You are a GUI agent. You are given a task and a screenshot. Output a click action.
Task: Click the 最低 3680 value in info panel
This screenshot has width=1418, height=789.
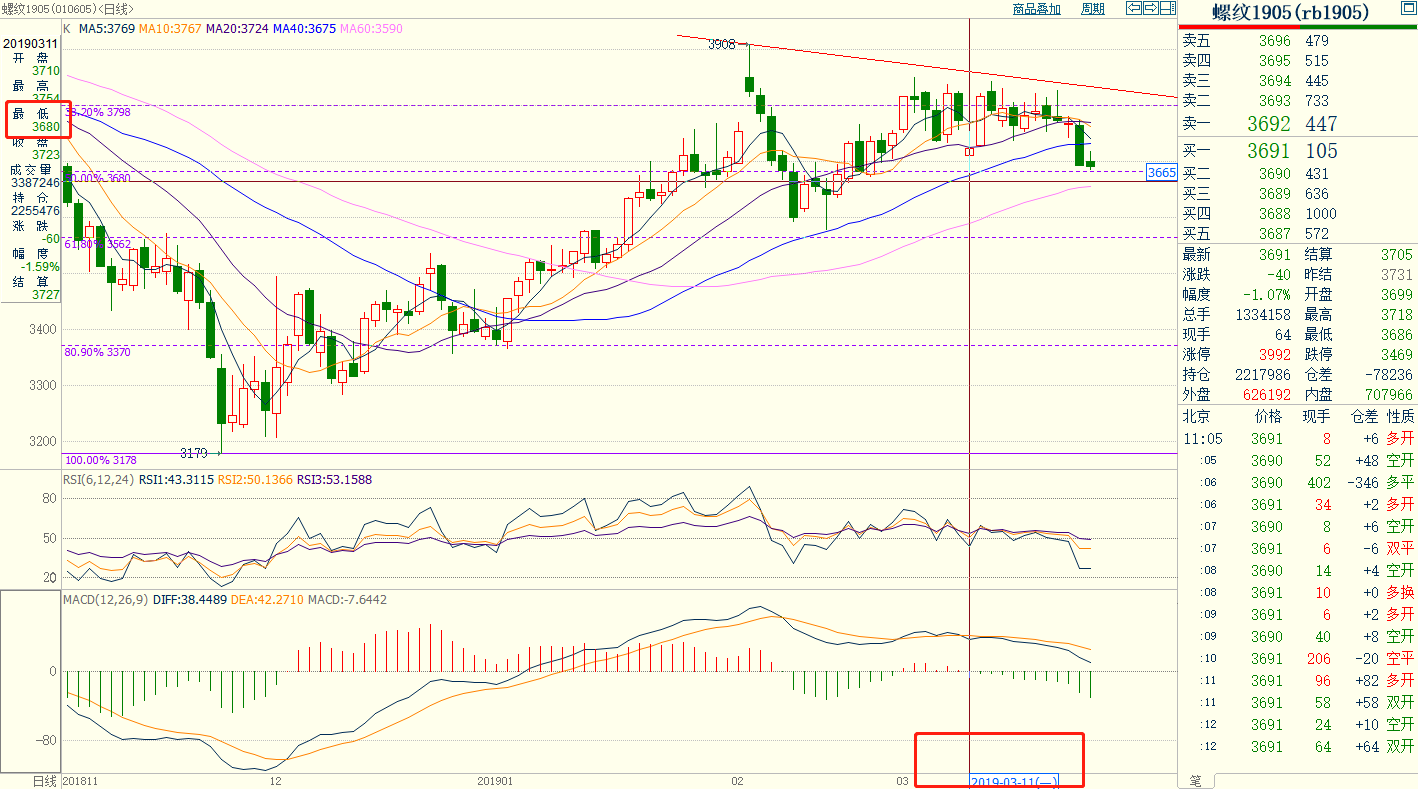(45, 127)
